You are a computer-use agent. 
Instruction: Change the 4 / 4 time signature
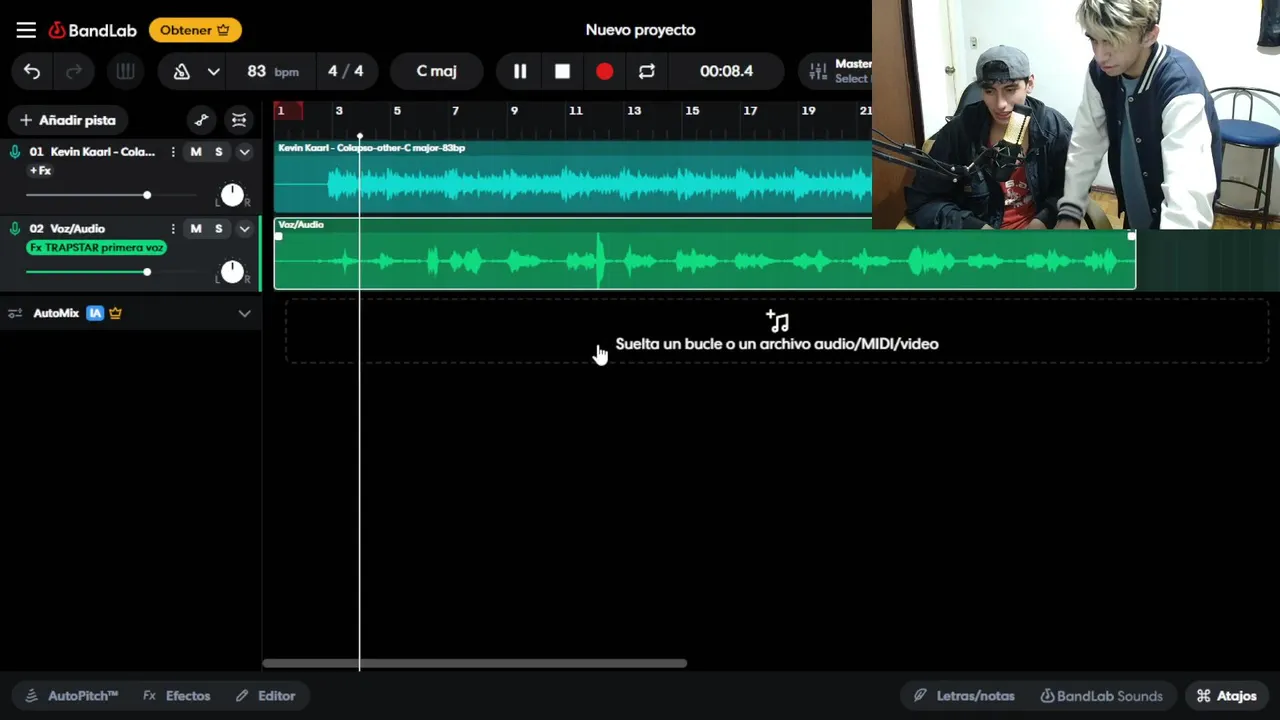point(346,71)
